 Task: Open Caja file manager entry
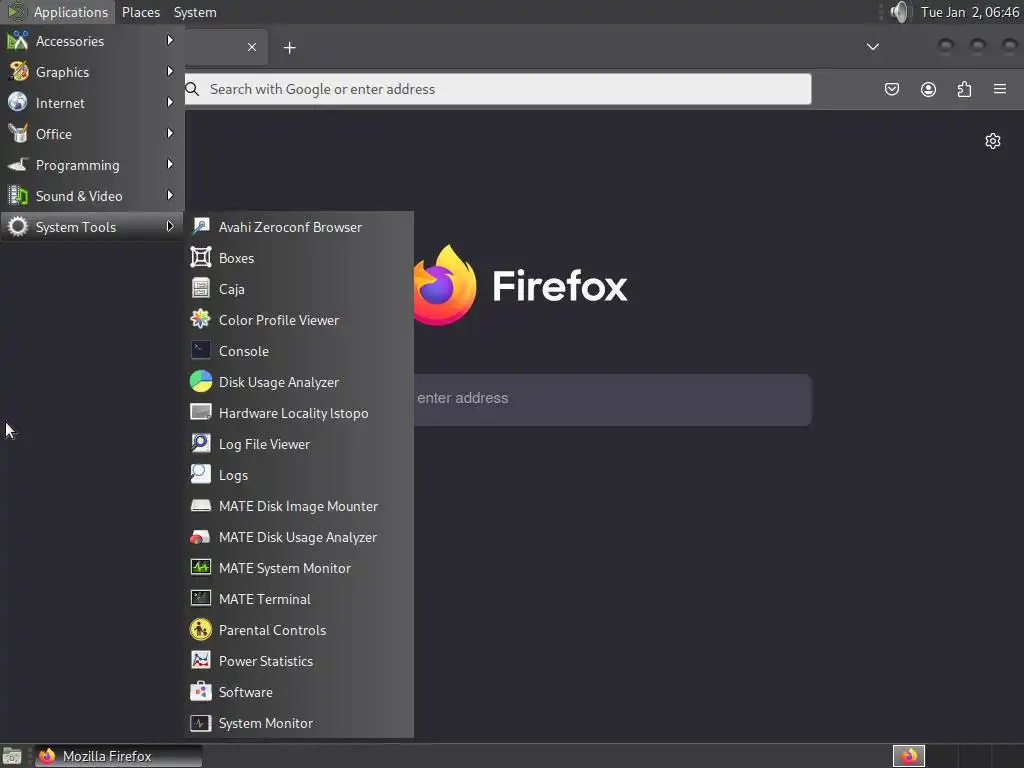[299, 289]
